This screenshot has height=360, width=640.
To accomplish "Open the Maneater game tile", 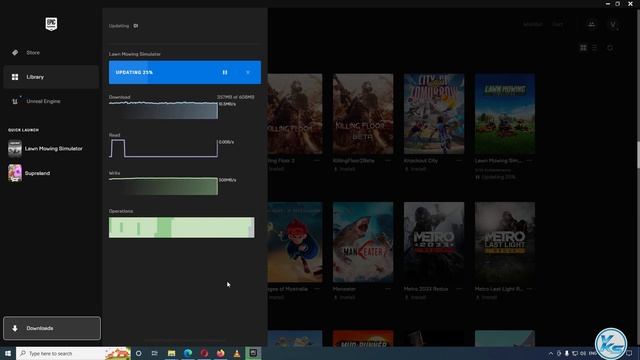I will pos(363,242).
